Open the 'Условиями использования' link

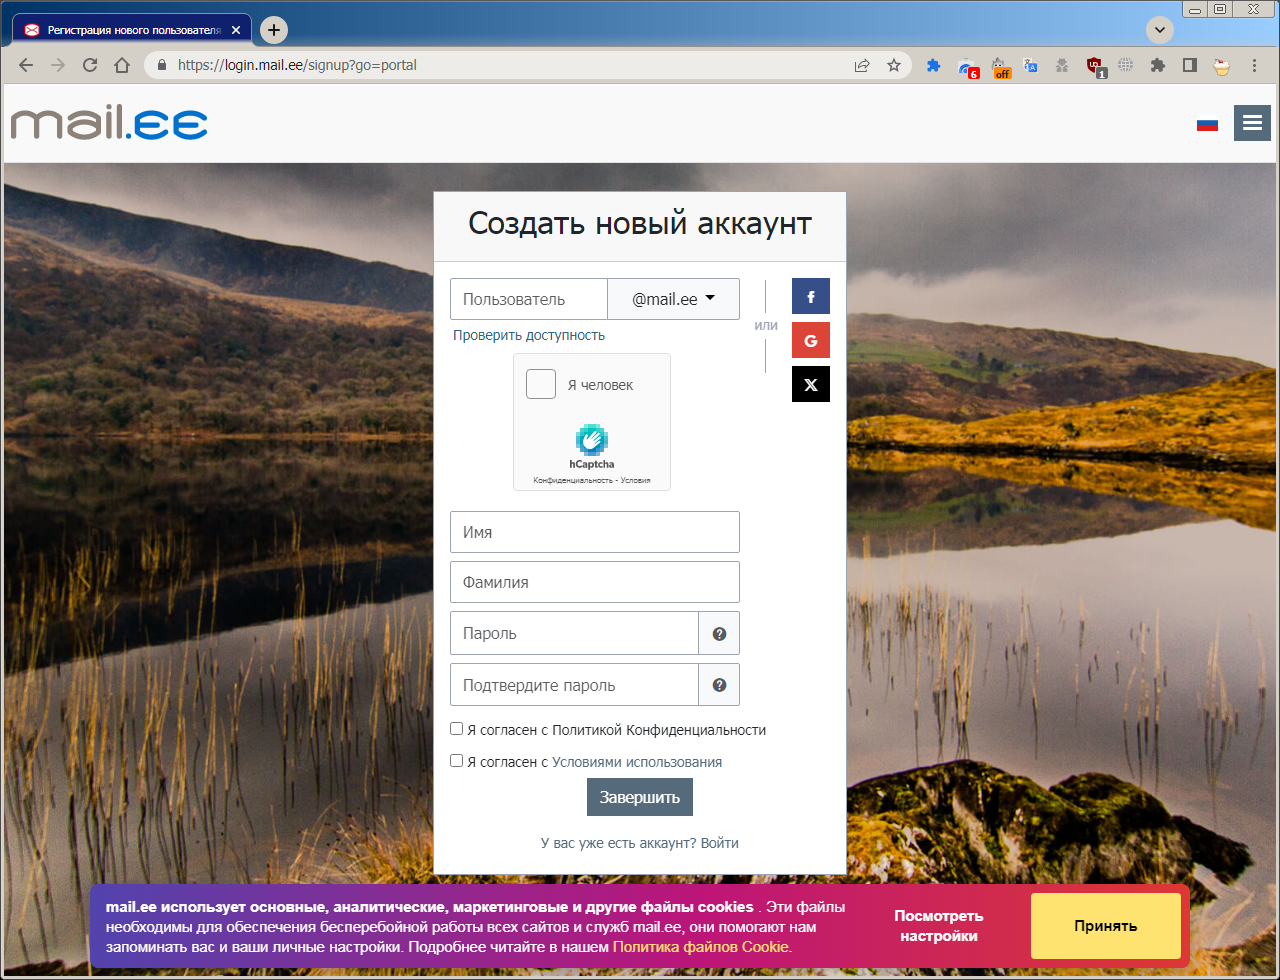coord(637,762)
